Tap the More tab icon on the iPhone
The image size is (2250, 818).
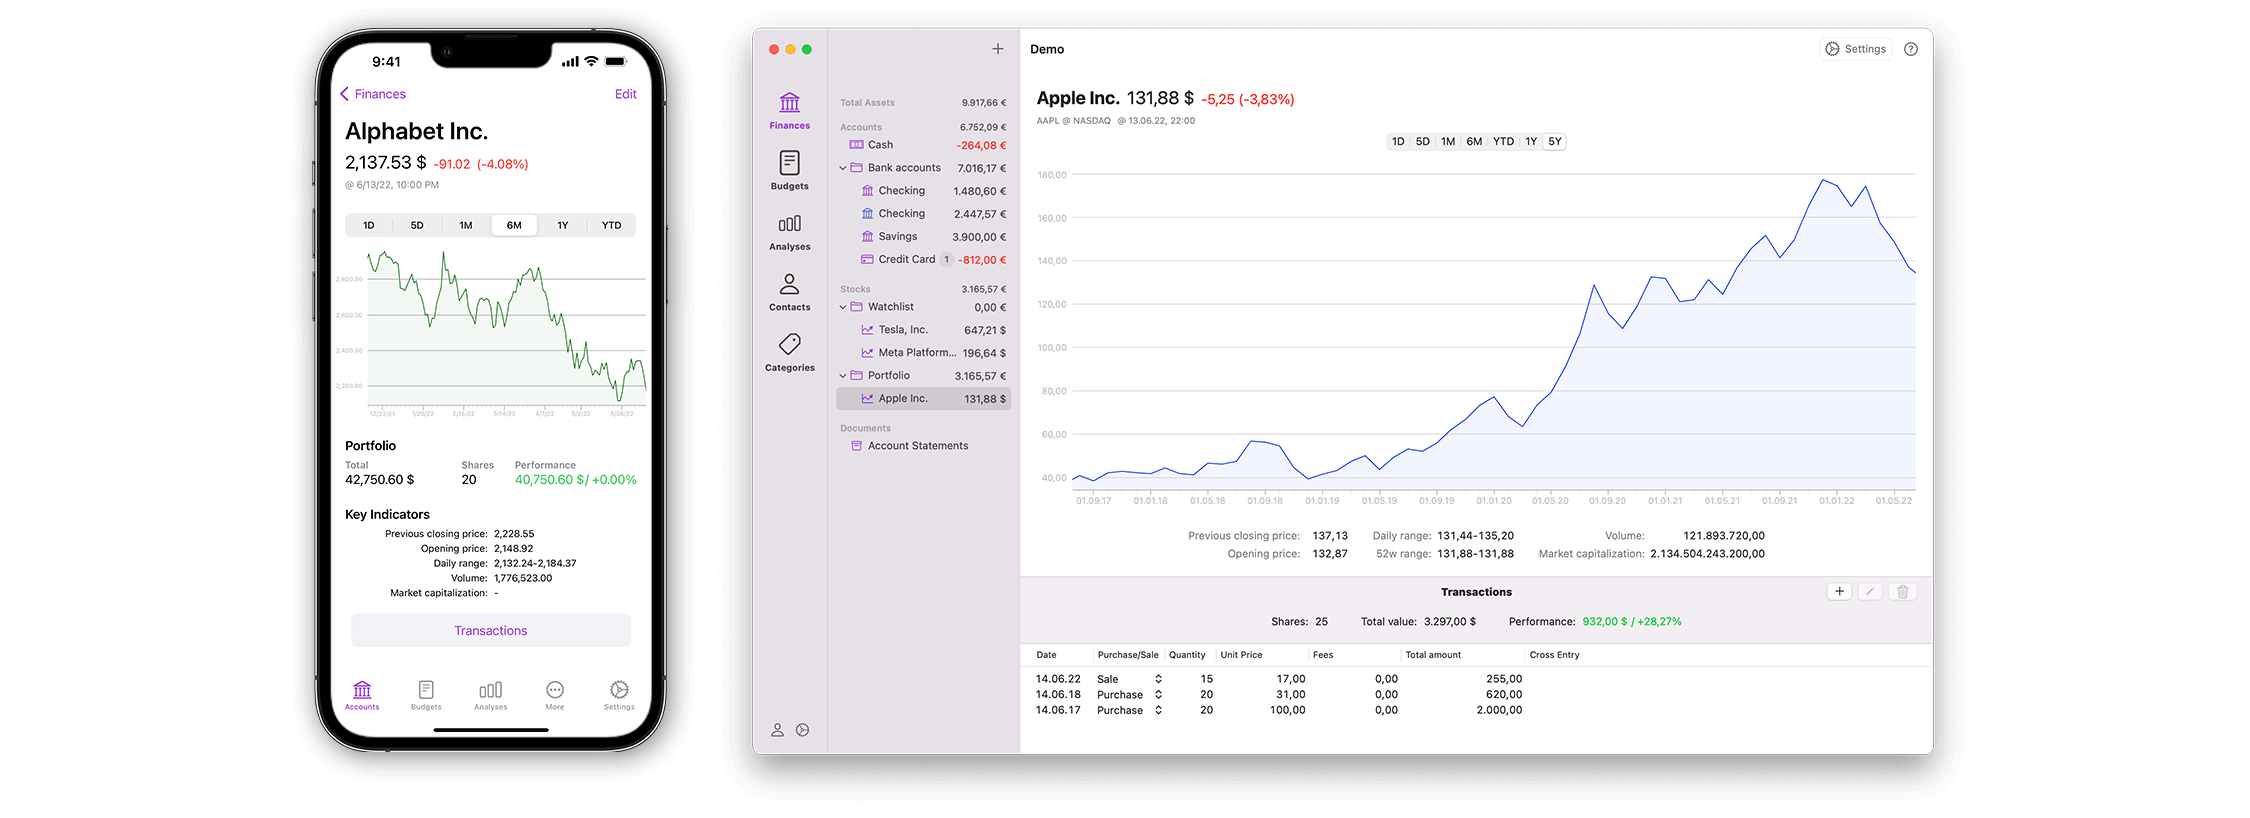tap(555, 690)
